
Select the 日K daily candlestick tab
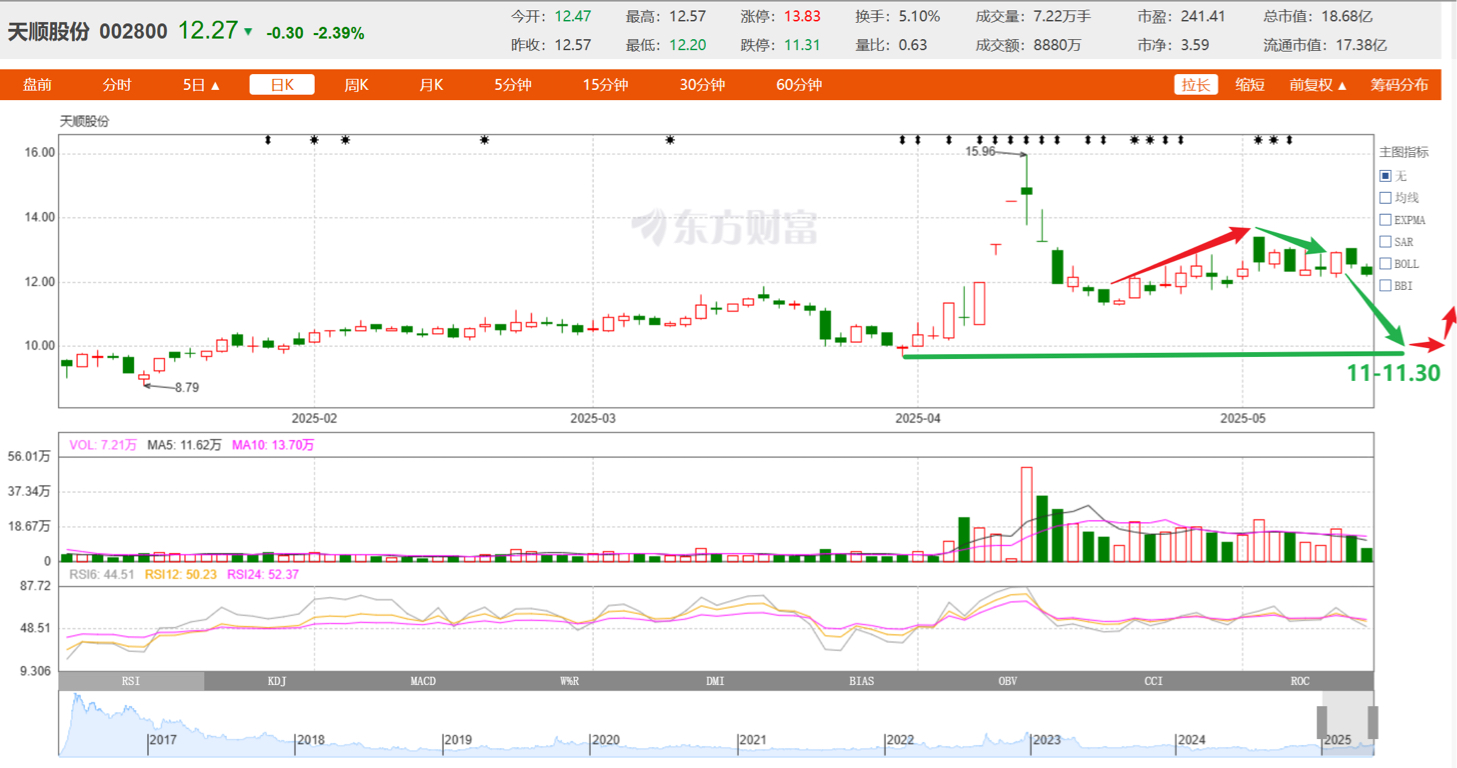pyautogui.click(x=282, y=85)
